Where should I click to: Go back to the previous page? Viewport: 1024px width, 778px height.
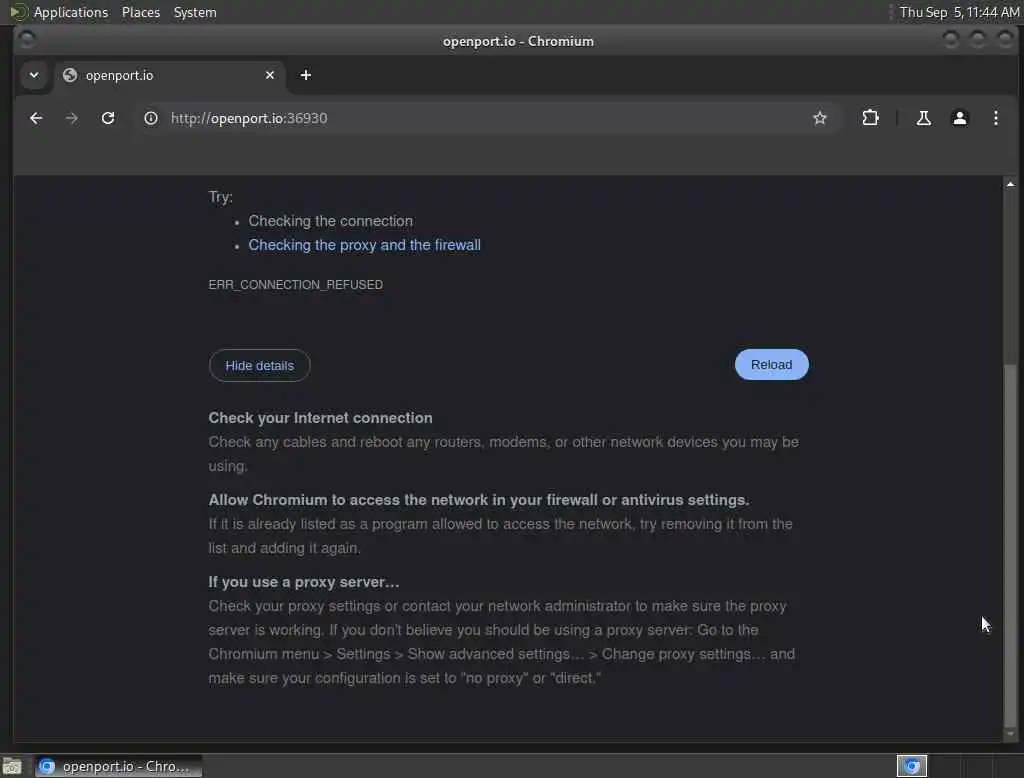point(36,118)
